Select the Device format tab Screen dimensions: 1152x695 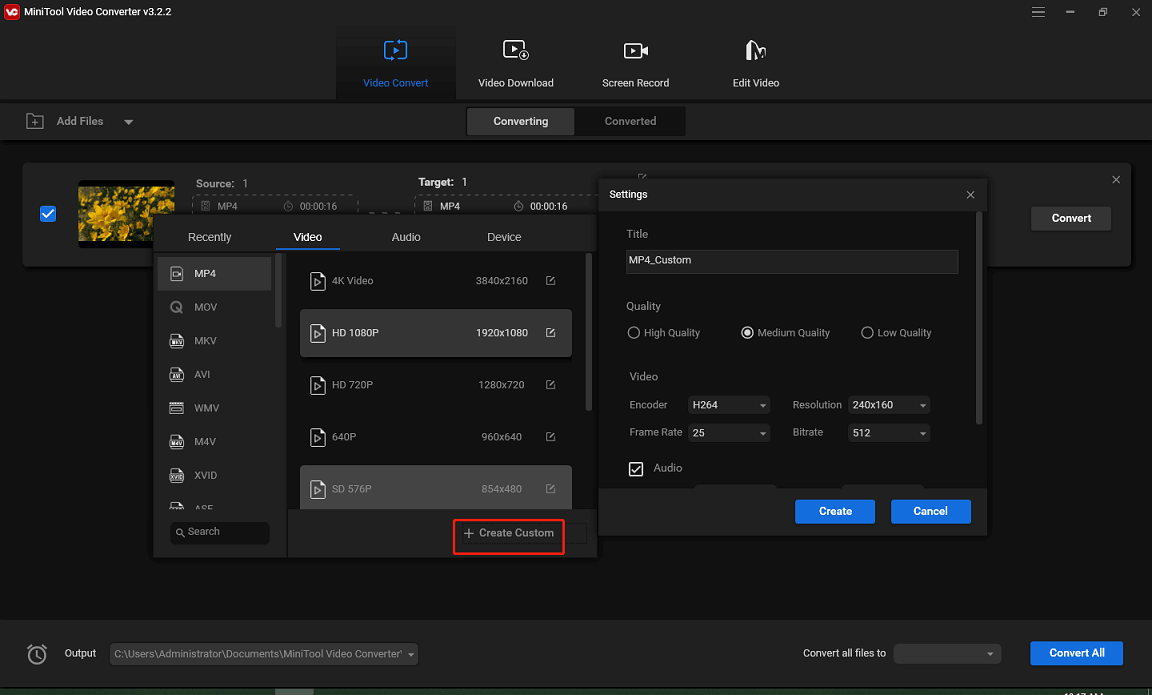pyautogui.click(x=504, y=237)
